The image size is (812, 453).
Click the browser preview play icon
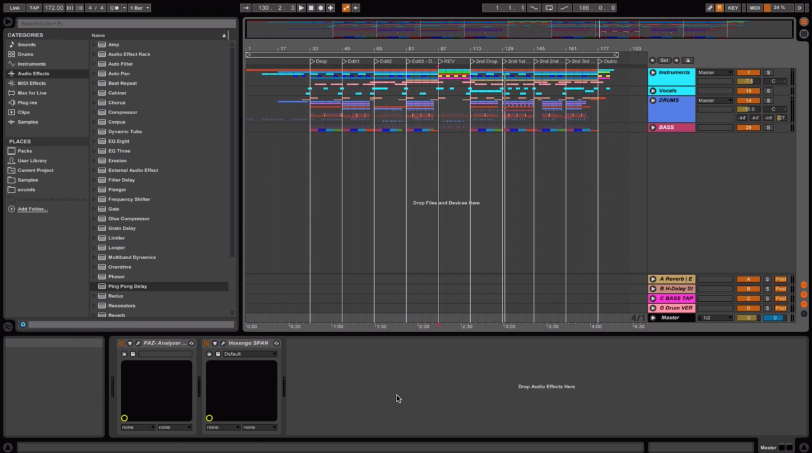pos(8,22)
